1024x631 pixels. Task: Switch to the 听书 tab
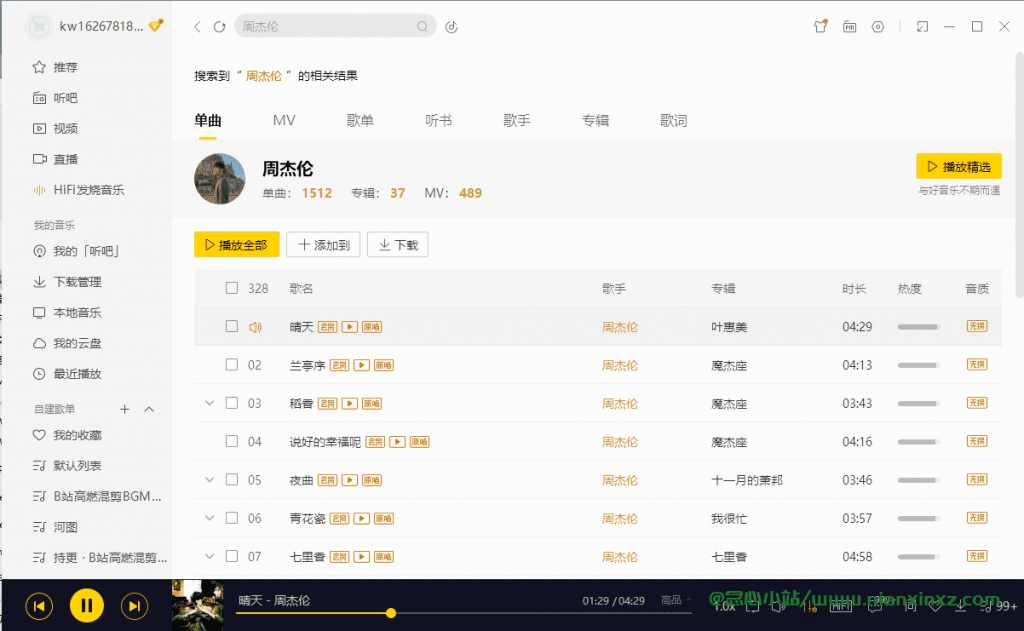(x=438, y=120)
